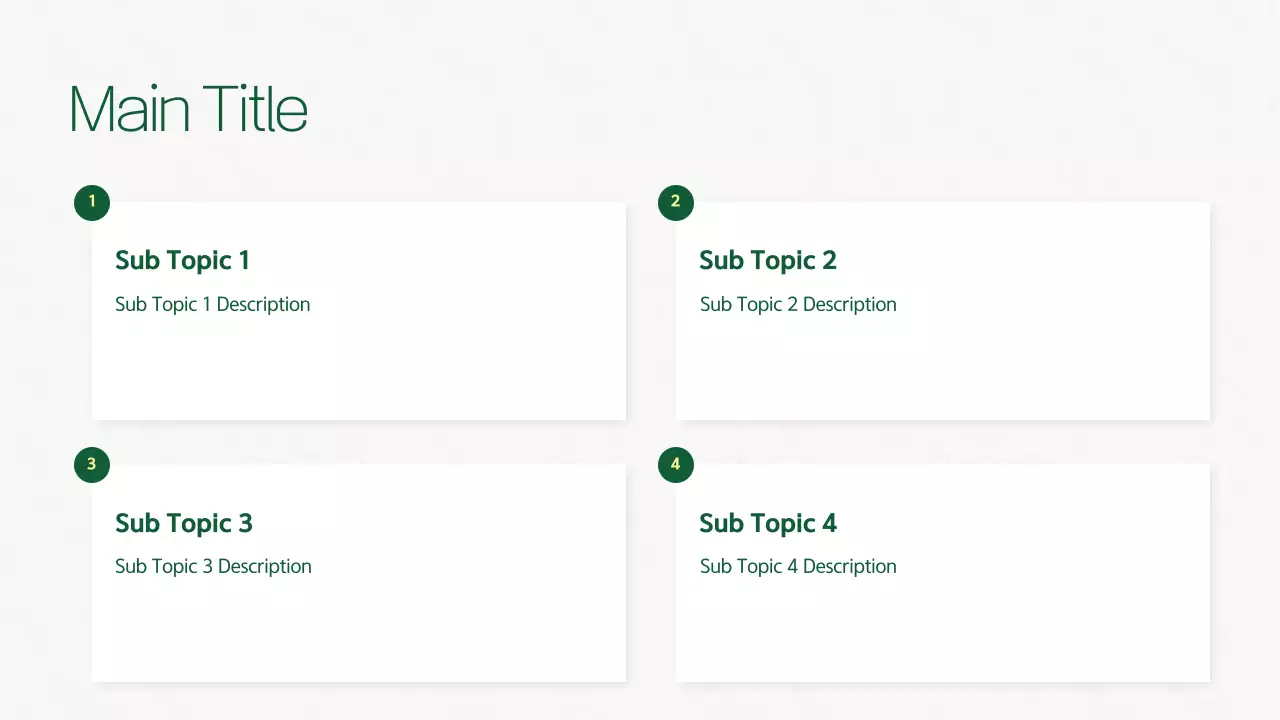Click the Sub Topic 3 heading
This screenshot has height=720, width=1280.
point(183,523)
